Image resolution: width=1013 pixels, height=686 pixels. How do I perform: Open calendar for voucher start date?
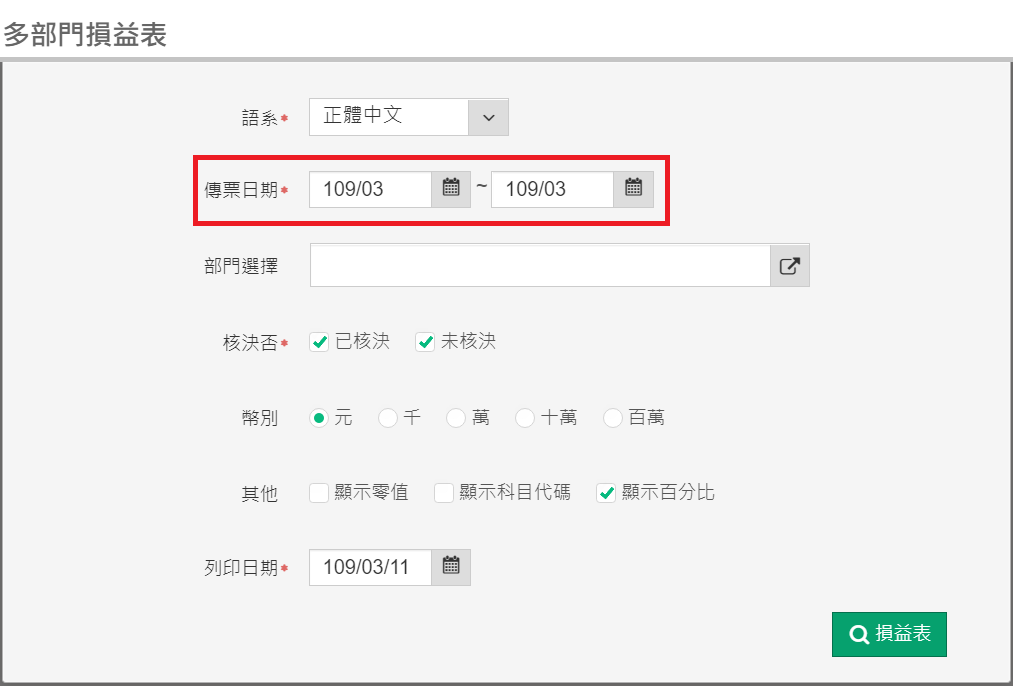pos(451,189)
